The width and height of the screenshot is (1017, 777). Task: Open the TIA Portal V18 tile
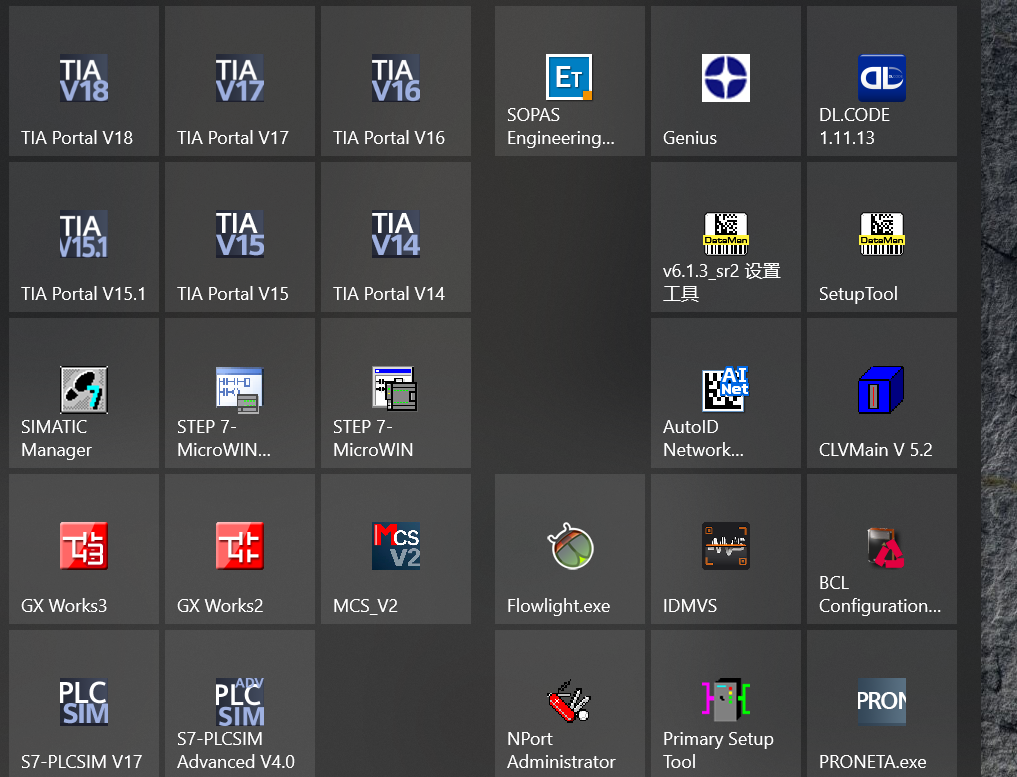83,81
